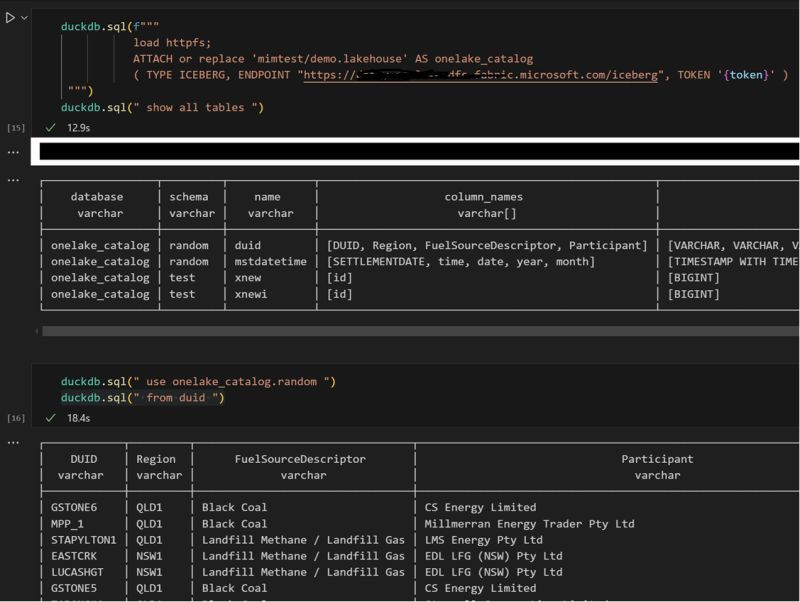The image size is (800, 602).
Task: Open the fabric.microsoft.com/iceberg endpoint link
Action: (x=481, y=75)
